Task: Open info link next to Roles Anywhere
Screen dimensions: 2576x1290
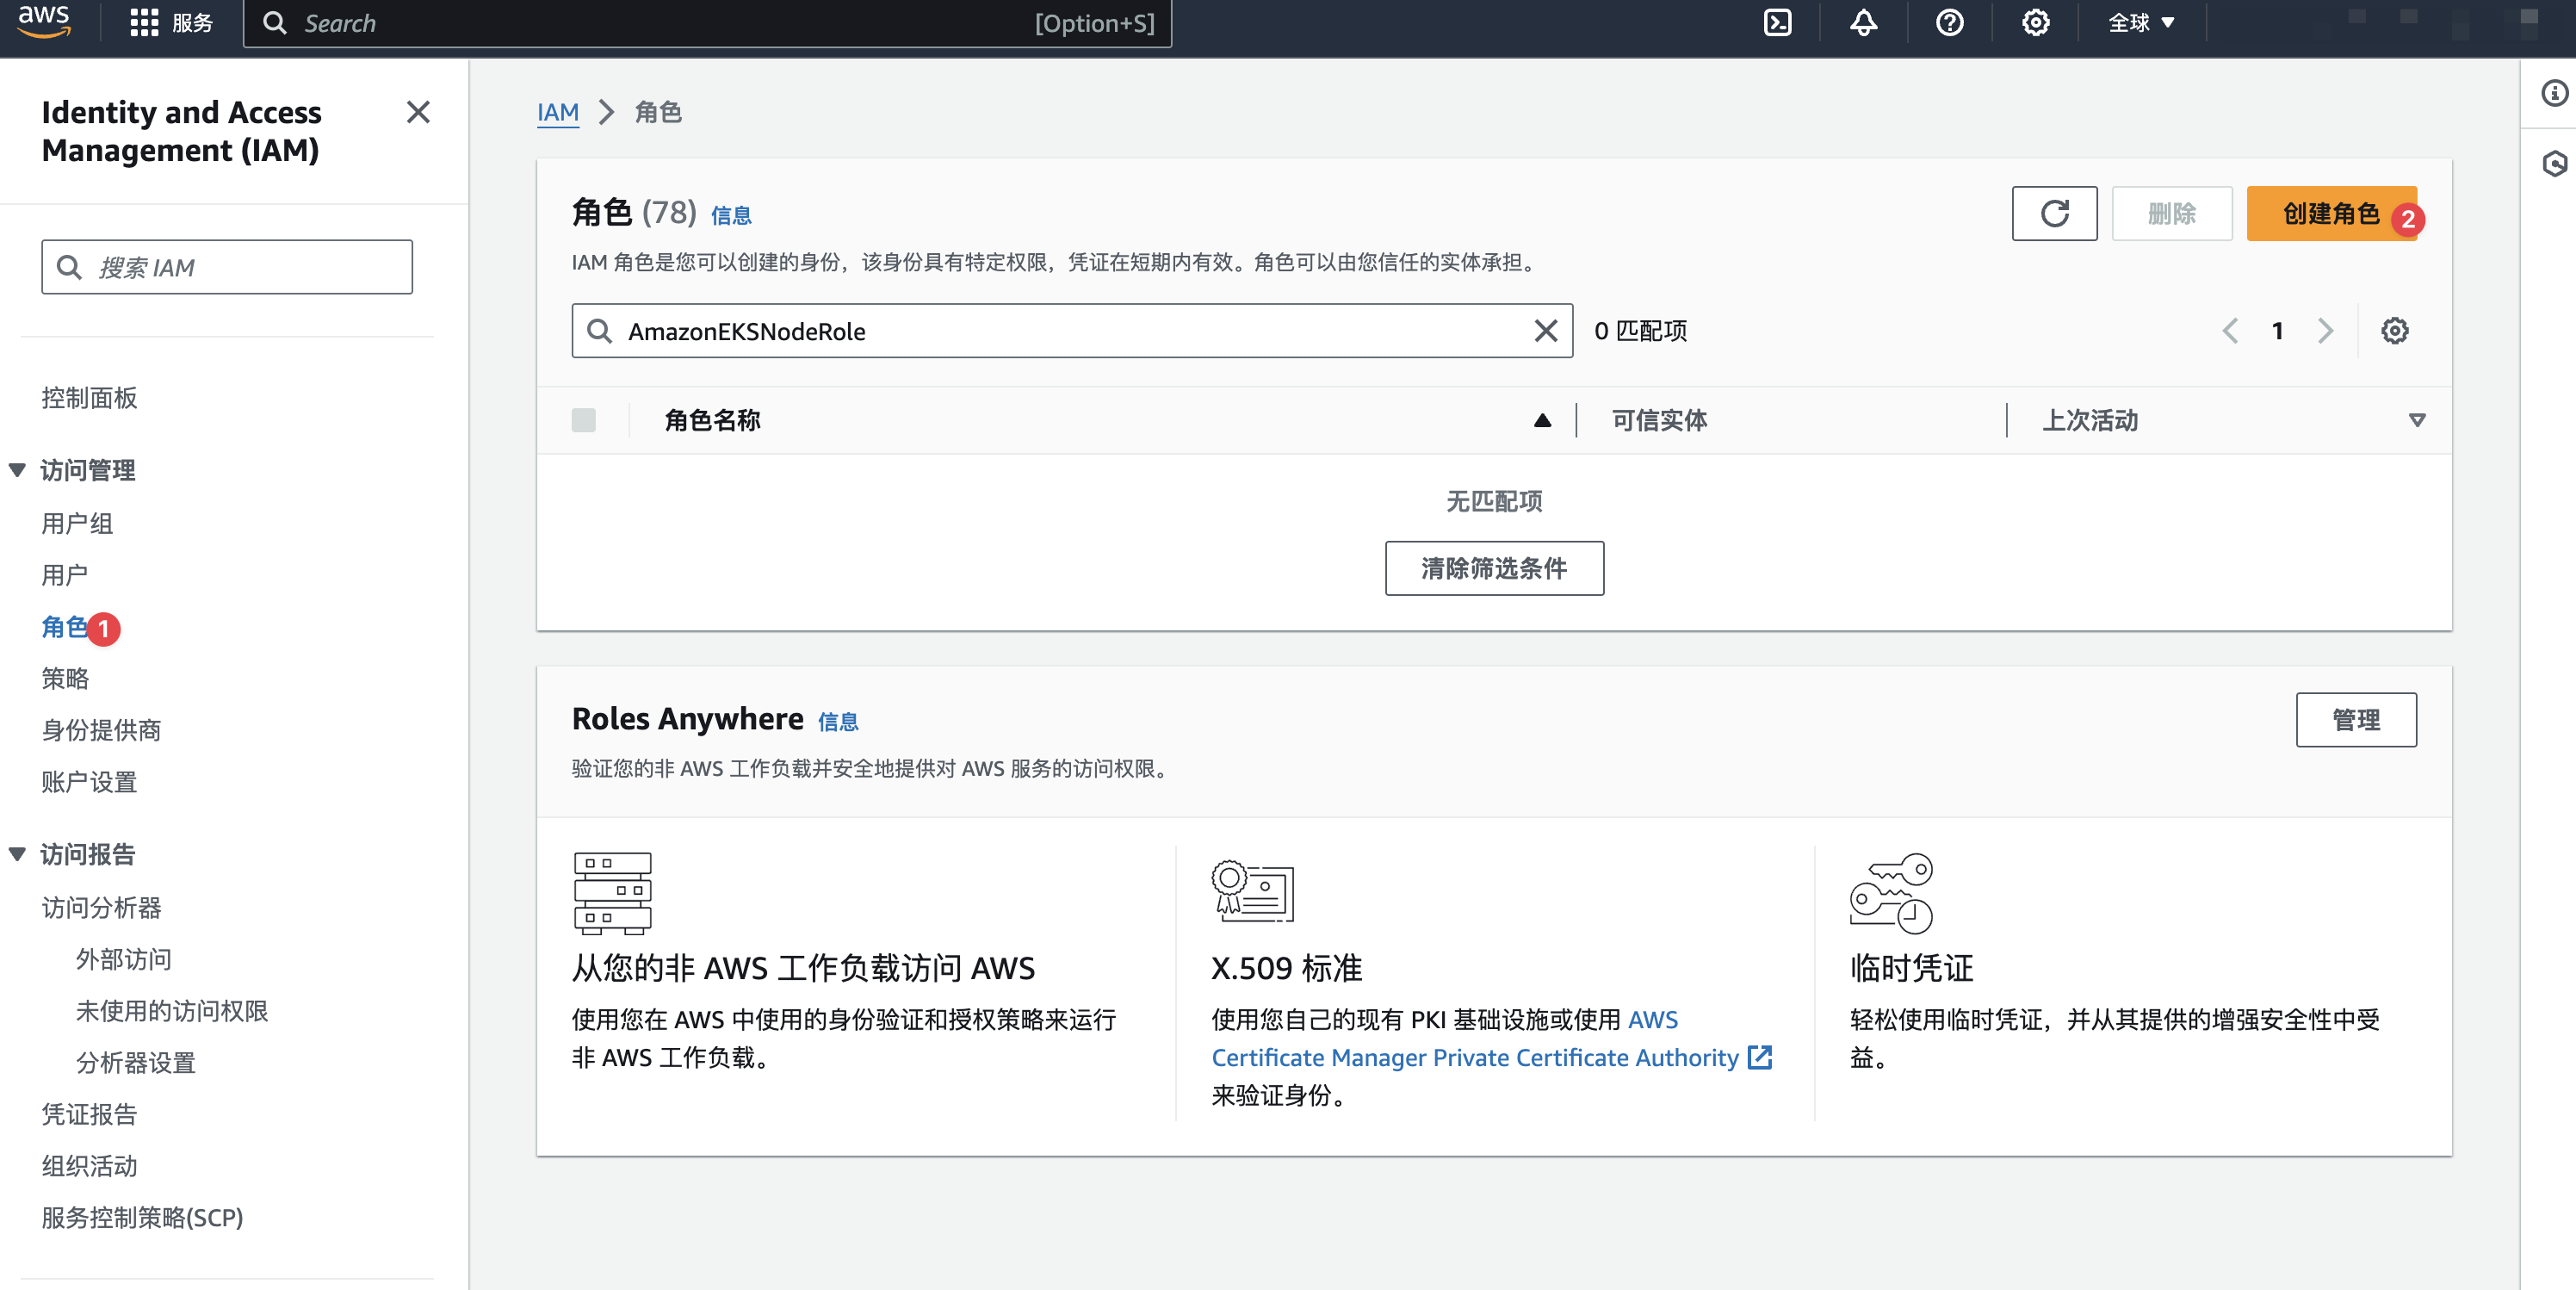Action: 838,721
